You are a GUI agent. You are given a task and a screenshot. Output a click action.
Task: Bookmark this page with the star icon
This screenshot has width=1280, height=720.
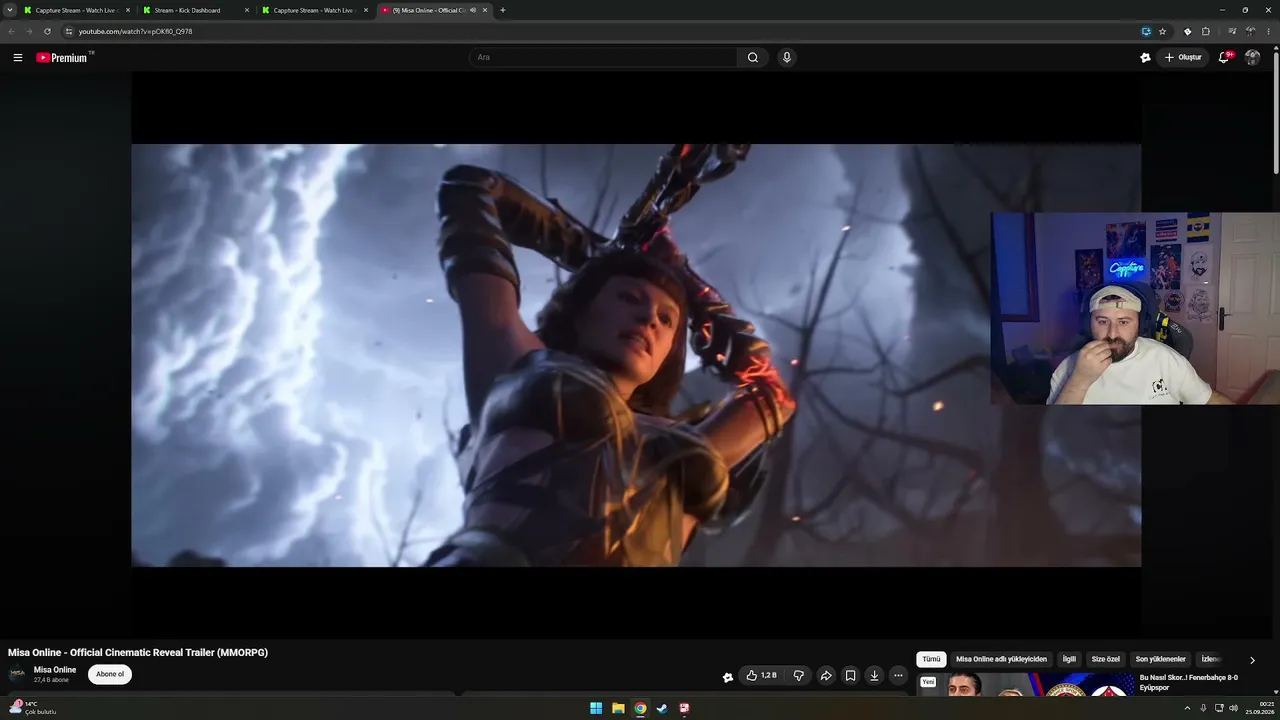click(x=1162, y=31)
